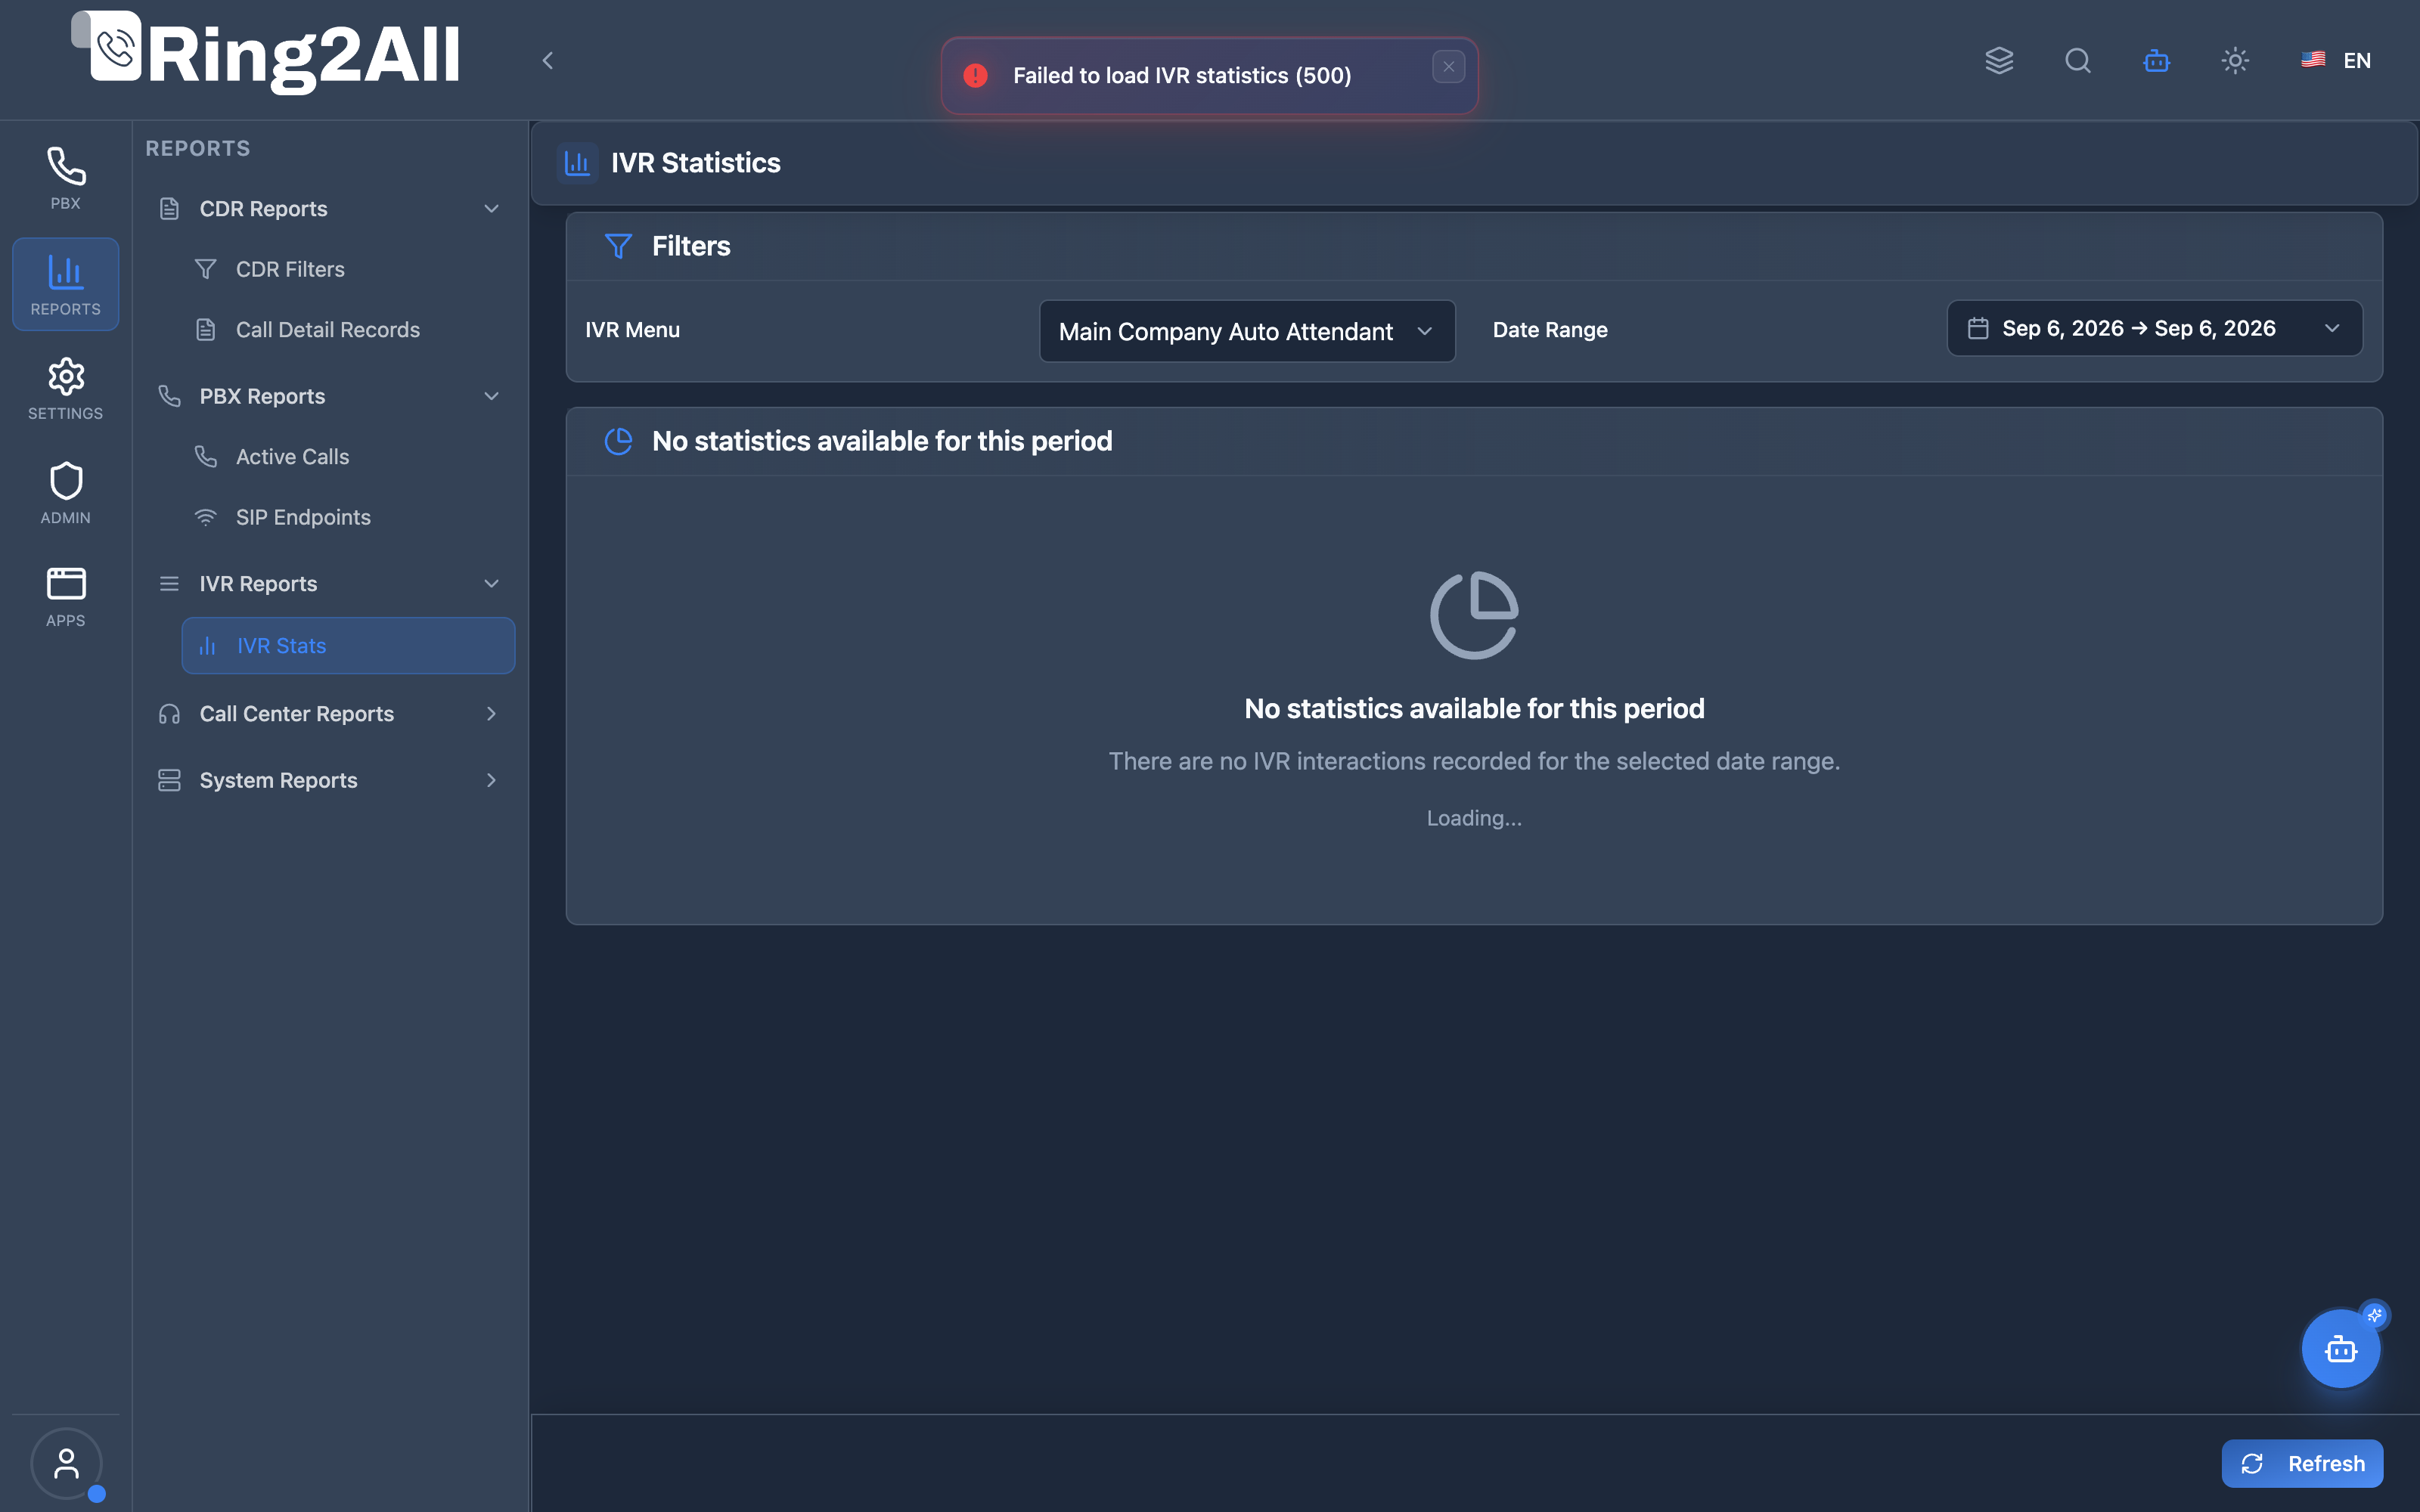
Task: Click the Refresh button
Action: [x=2302, y=1463]
